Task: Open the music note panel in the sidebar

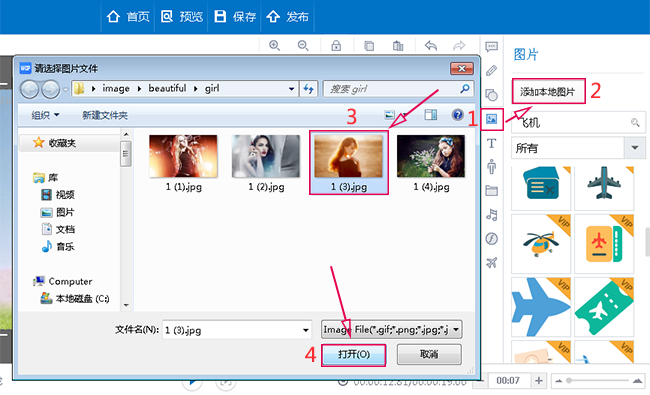Action: point(492,215)
